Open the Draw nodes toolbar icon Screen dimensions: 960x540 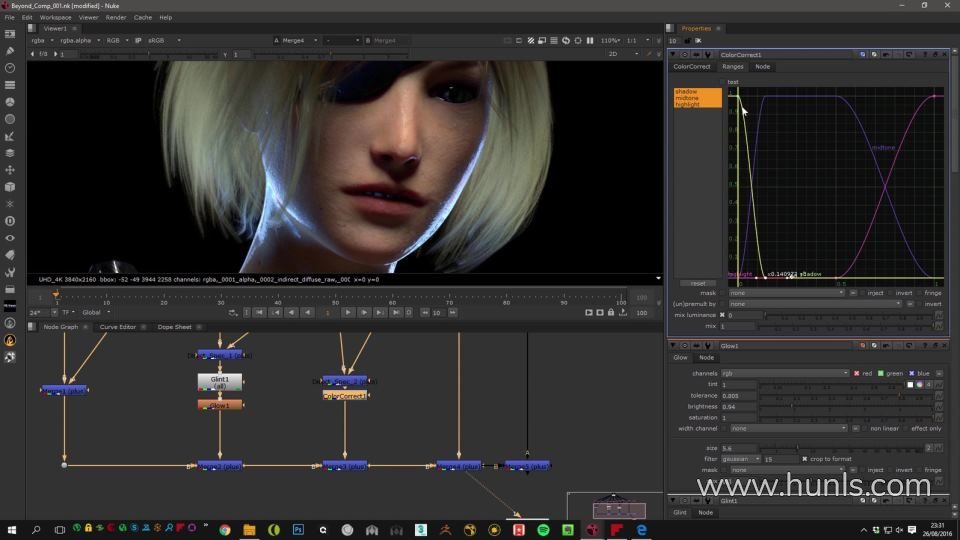(10, 51)
